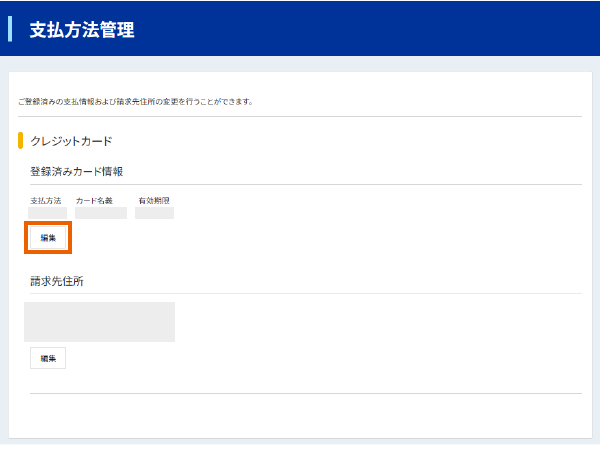
Task: Click the カード名義 field label
Action: (94, 201)
